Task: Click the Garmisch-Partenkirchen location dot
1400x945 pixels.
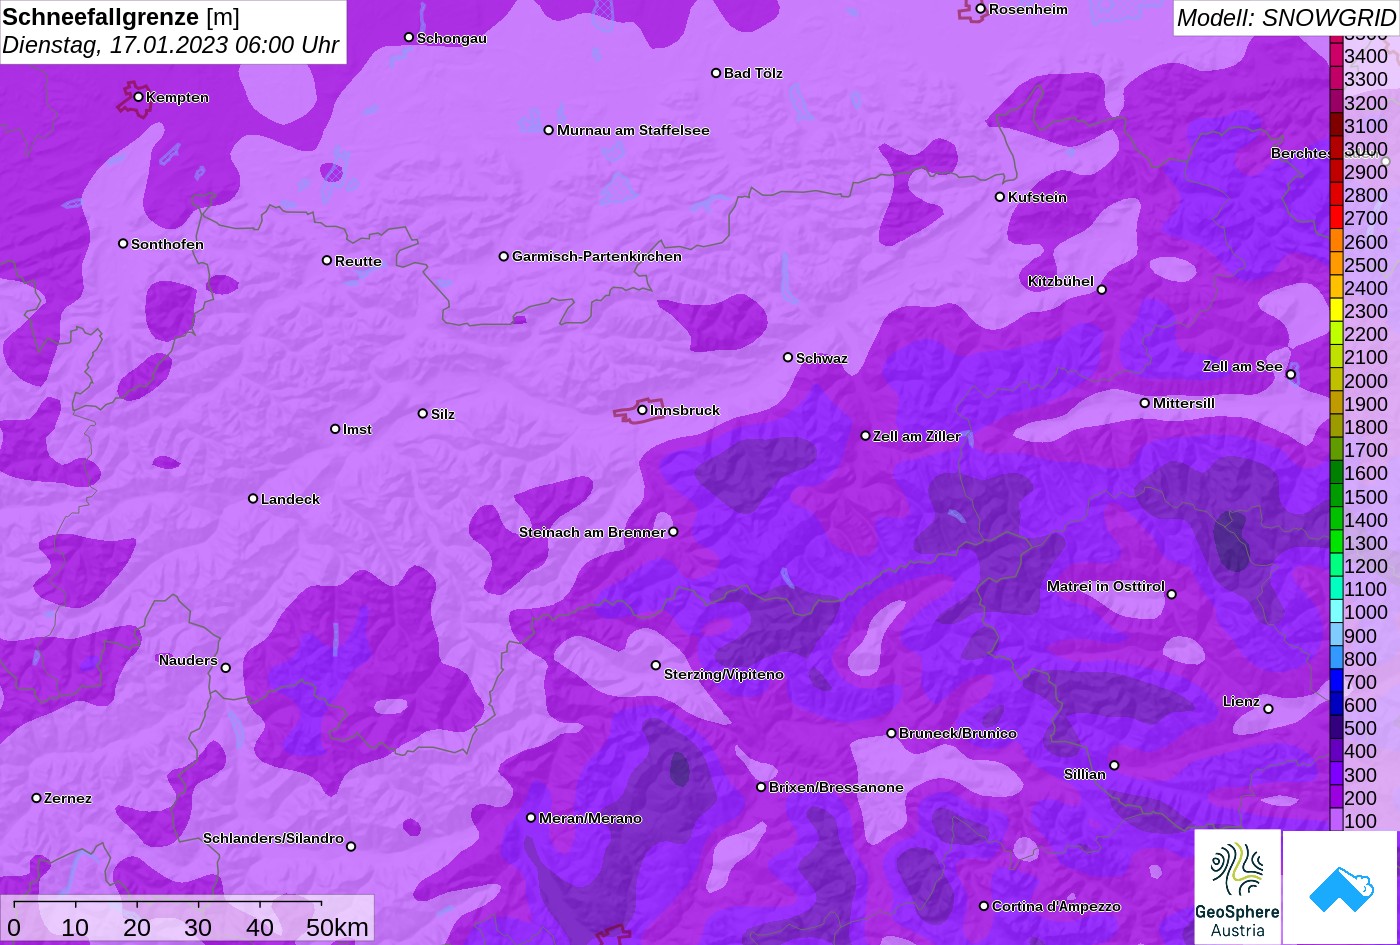Action: [503, 256]
